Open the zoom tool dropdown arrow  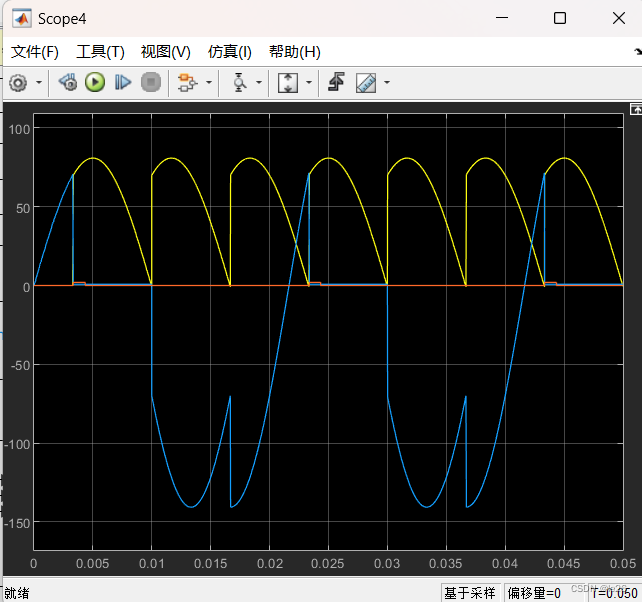coord(259,83)
